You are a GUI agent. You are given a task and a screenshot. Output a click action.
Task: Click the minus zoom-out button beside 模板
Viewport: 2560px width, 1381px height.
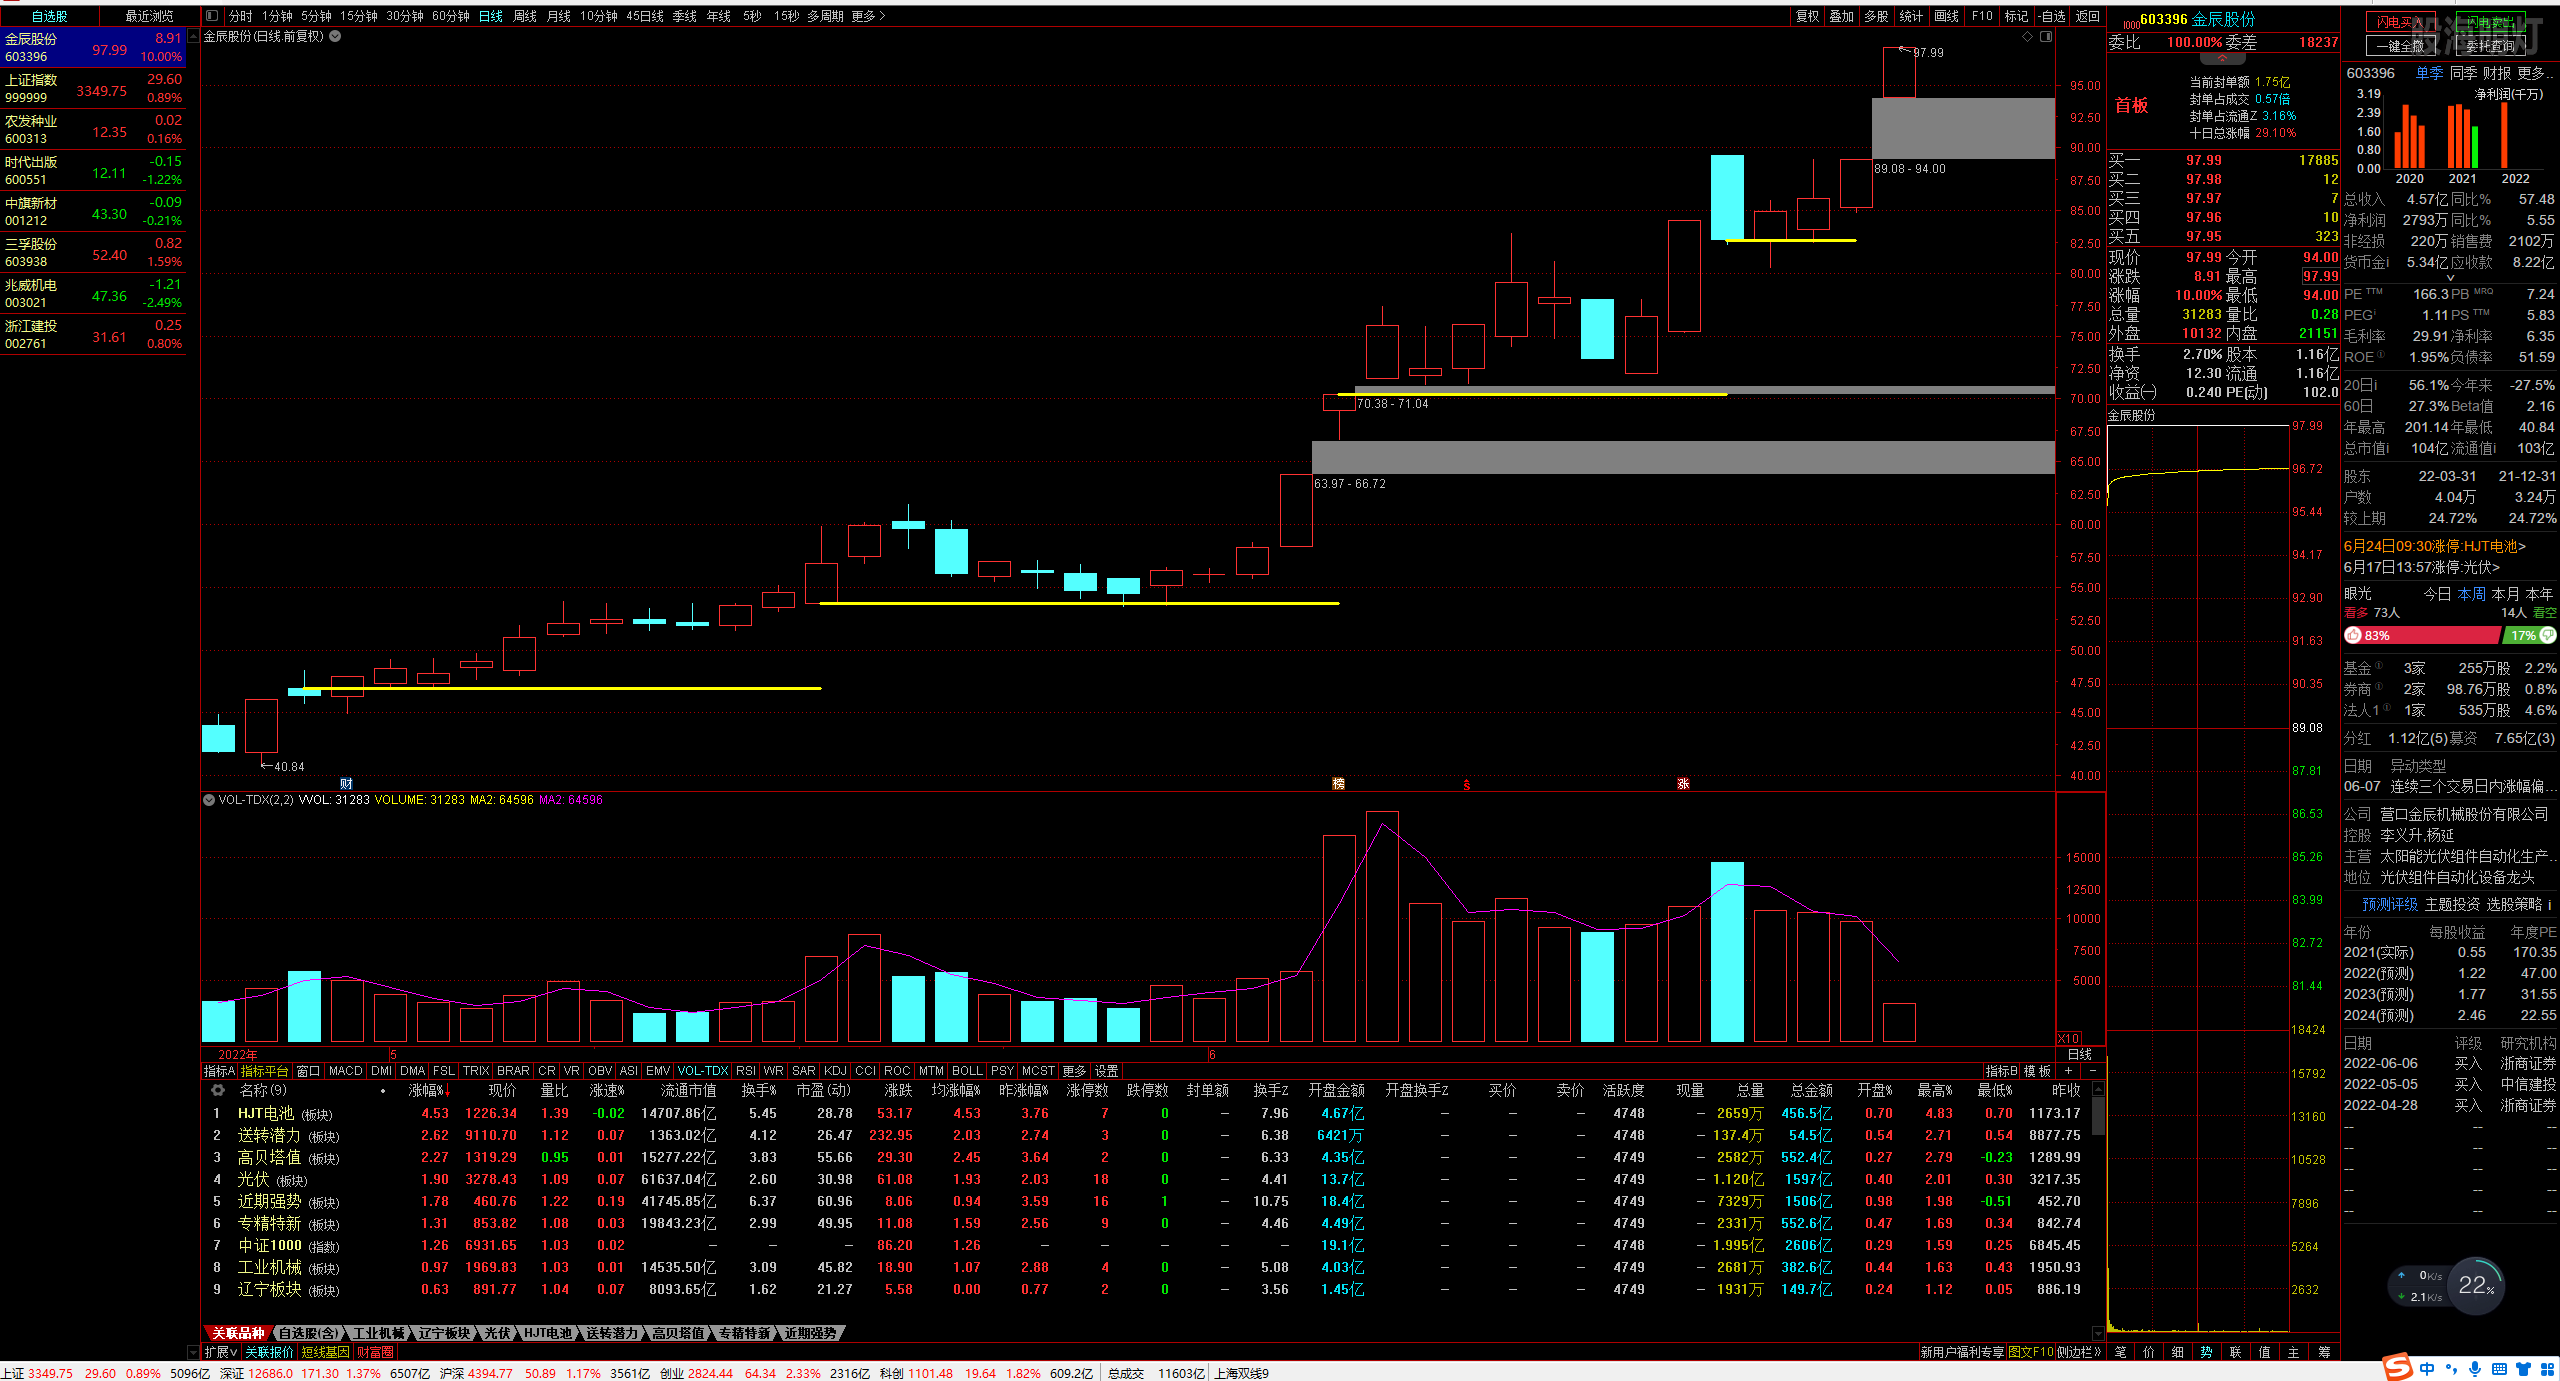click(x=2092, y=1070)
